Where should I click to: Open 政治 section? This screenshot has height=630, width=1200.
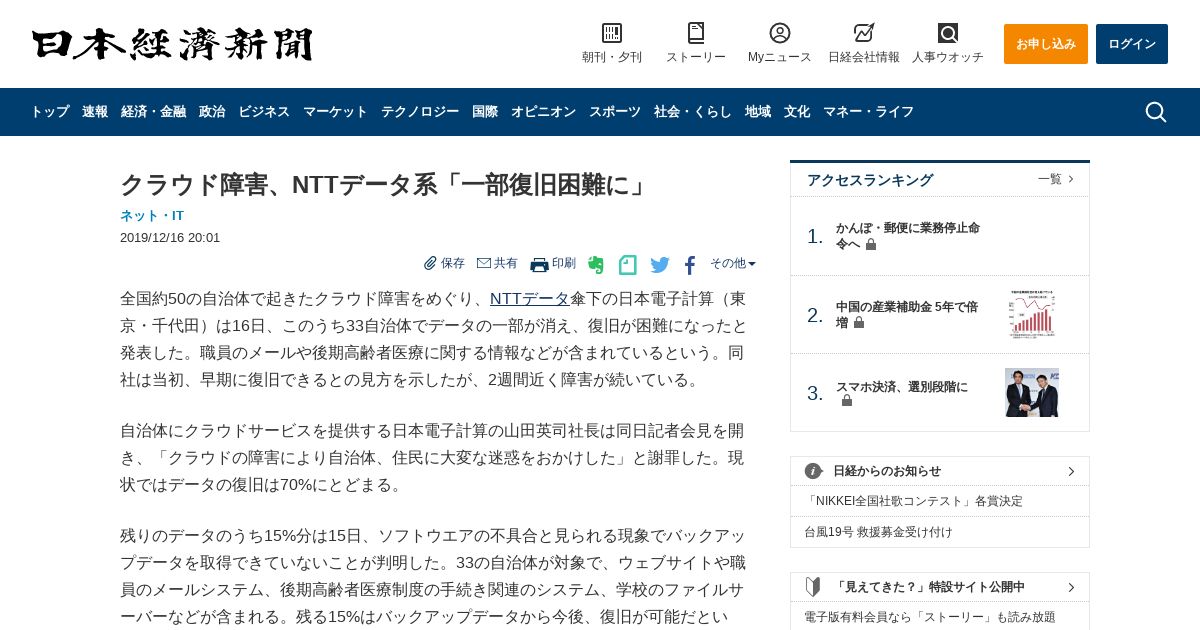point(212,112)
